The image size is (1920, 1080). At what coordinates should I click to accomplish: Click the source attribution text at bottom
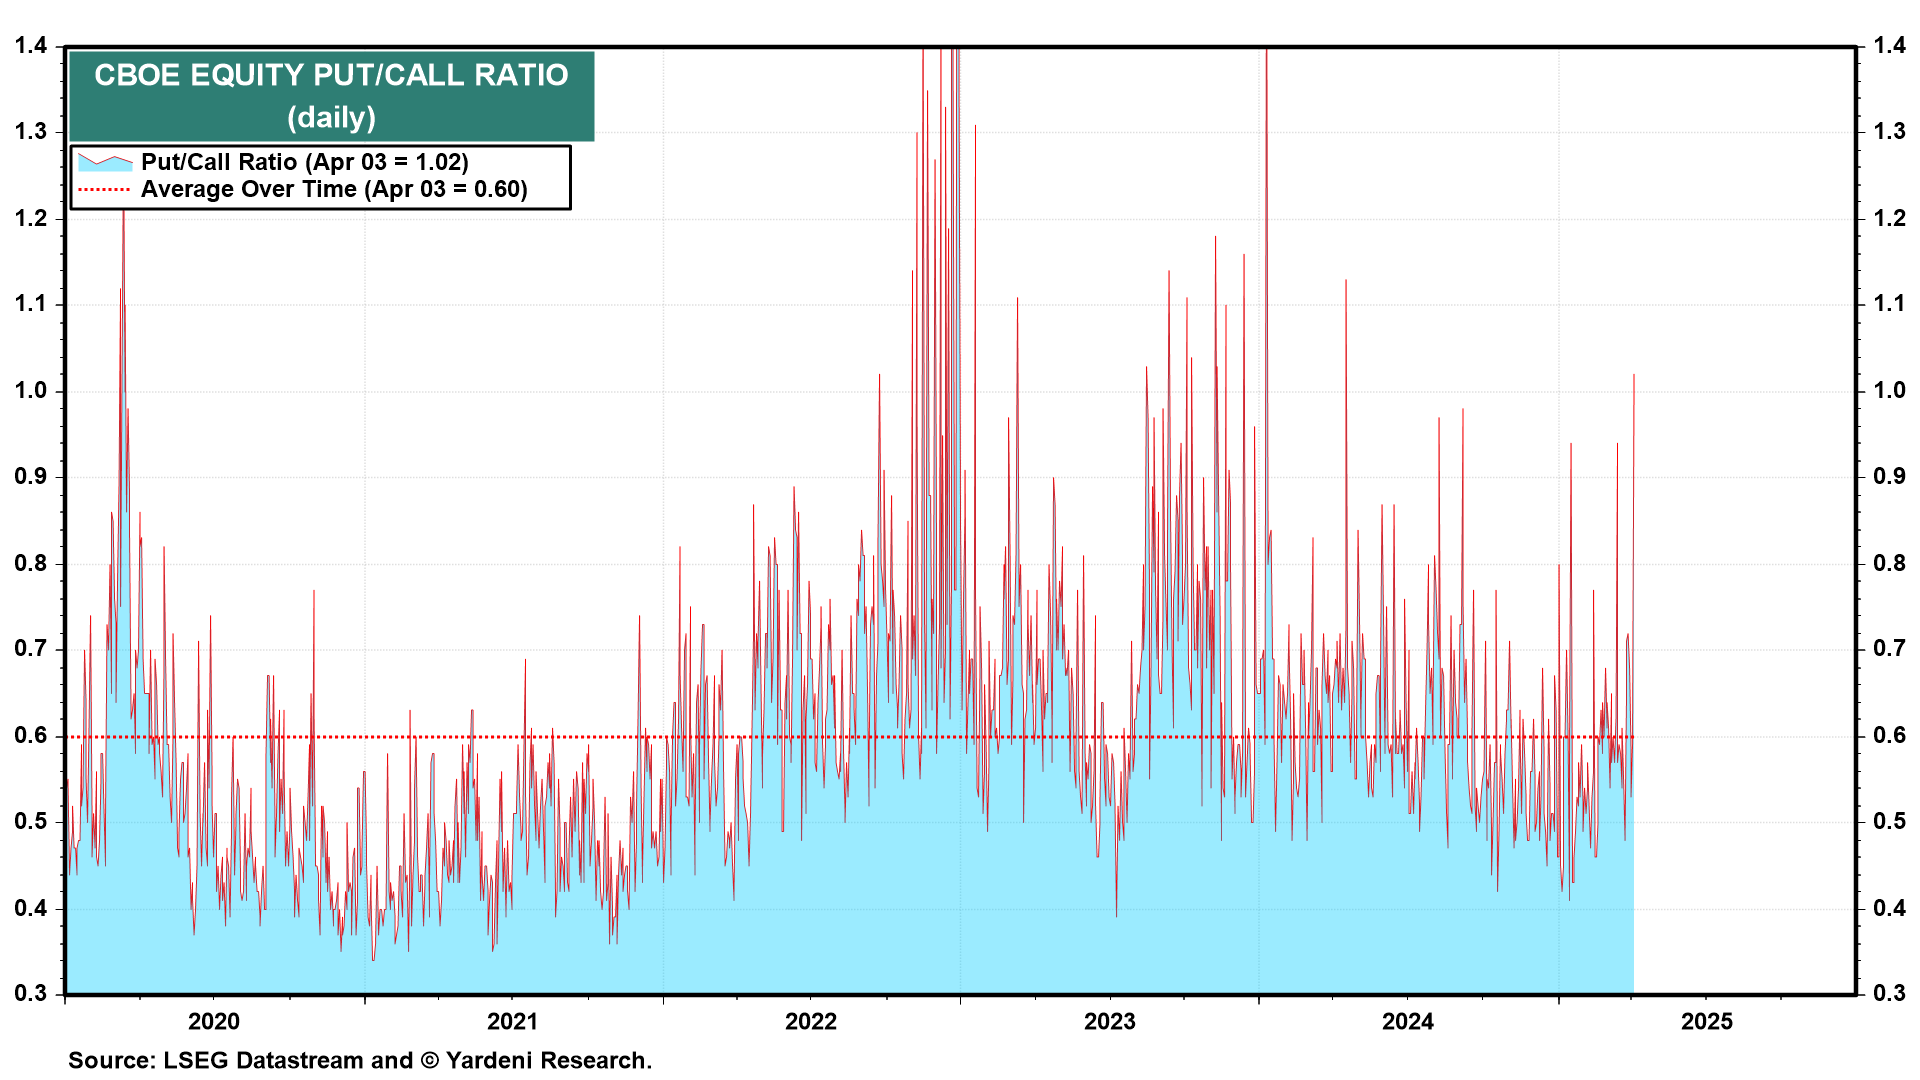pos(360,1060)
